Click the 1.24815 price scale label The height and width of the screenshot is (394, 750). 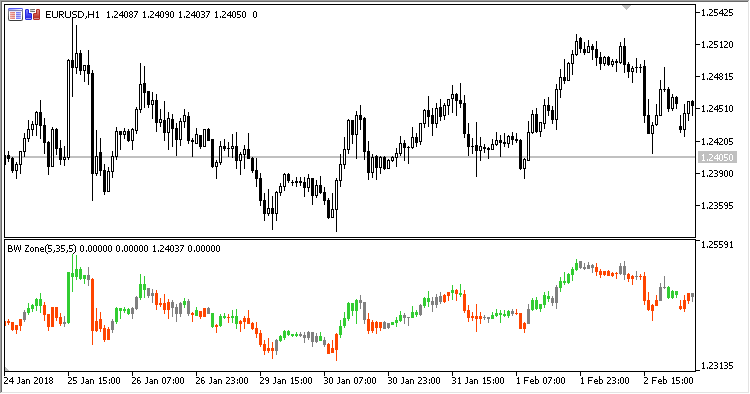[717, 77]
